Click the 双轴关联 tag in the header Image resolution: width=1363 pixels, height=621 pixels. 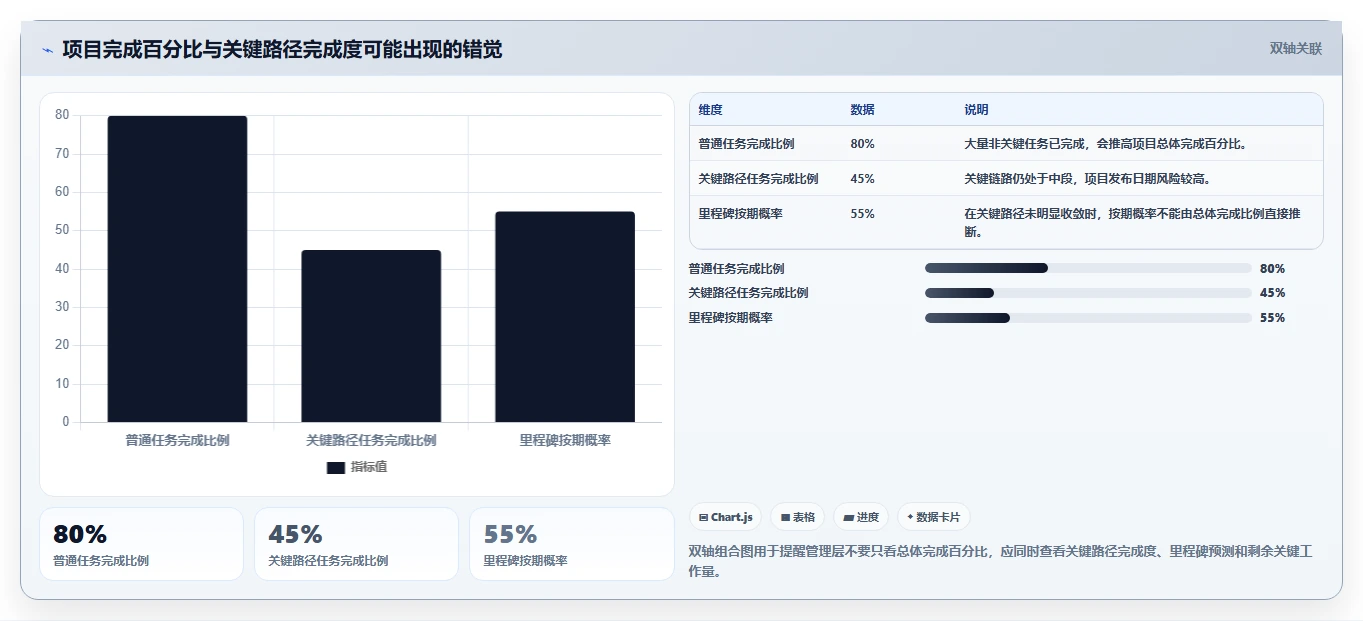[x=1295, y=49]
